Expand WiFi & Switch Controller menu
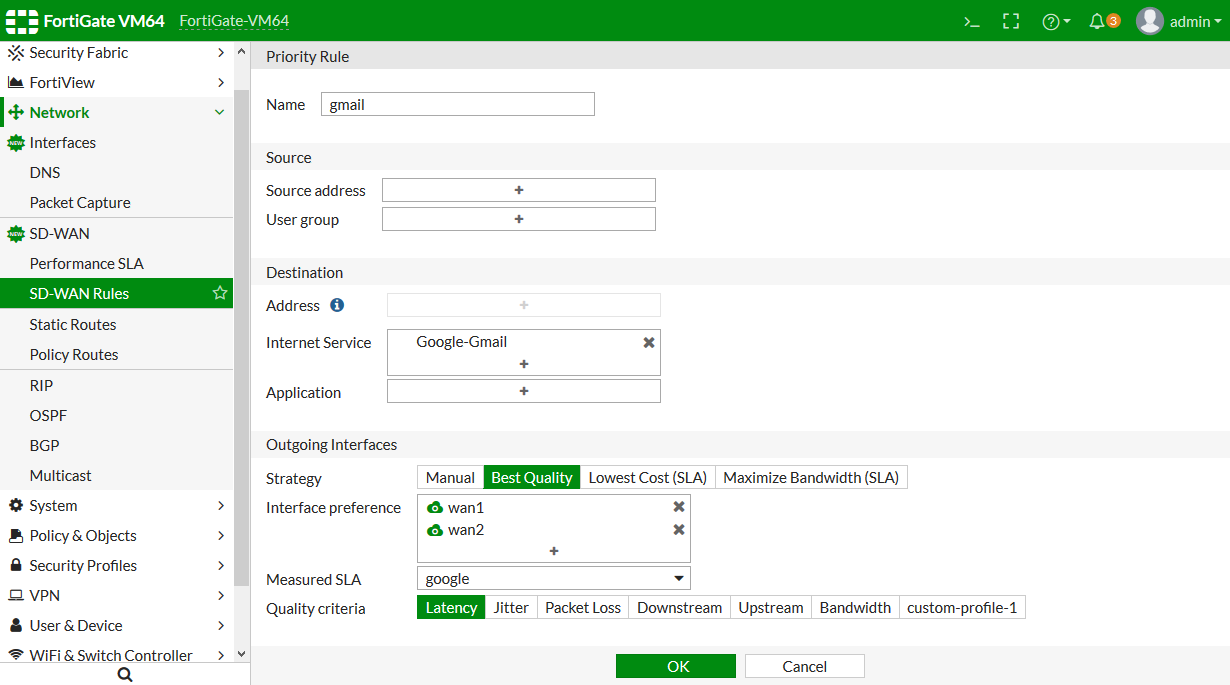Screen dimensions: 1230x685 coord(116,655)
